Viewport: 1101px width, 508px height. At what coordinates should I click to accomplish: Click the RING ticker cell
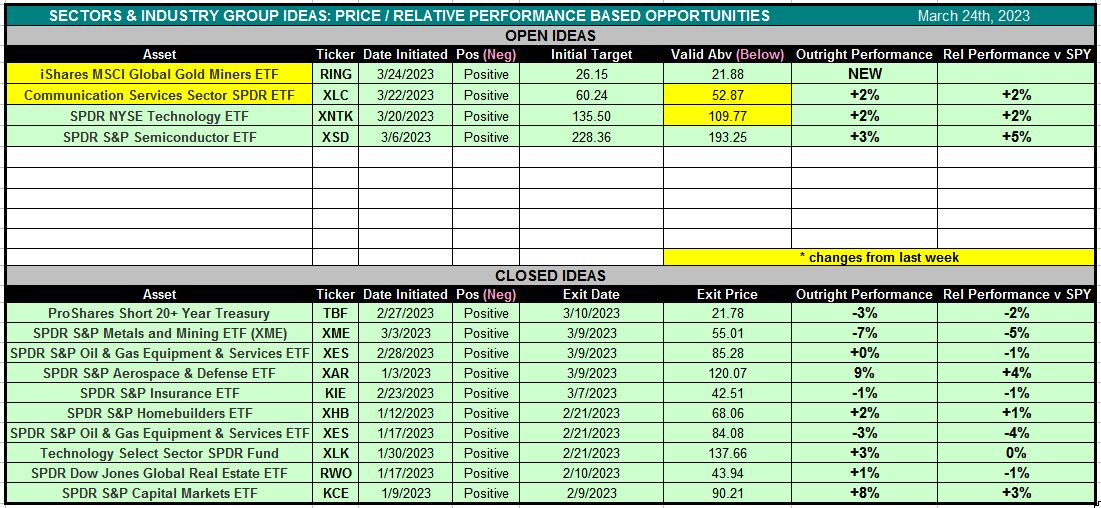335,74
